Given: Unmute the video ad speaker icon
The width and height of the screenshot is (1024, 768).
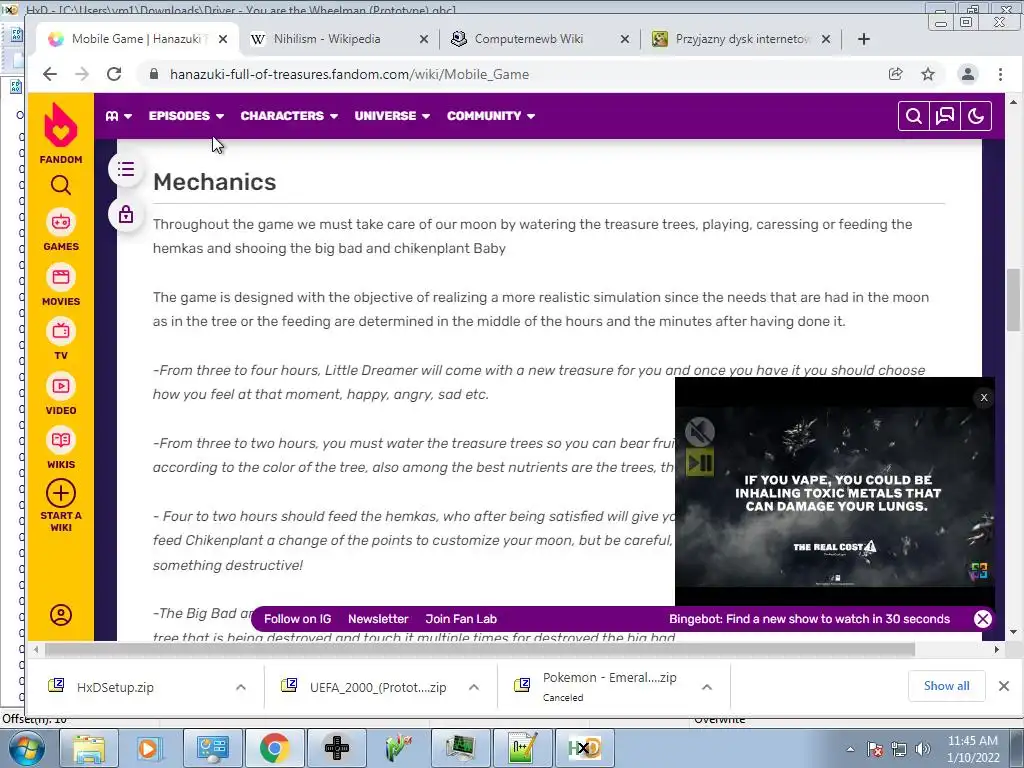Looking at the screenshot, I should (700, 432).
